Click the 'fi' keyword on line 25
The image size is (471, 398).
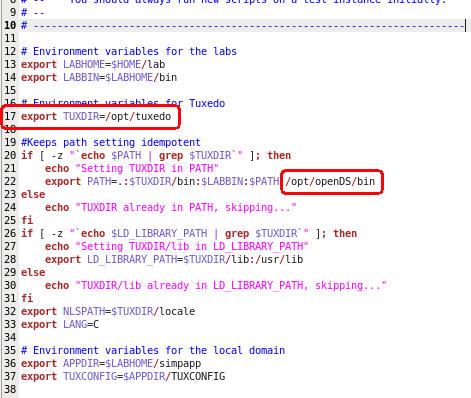coord(27,220)
